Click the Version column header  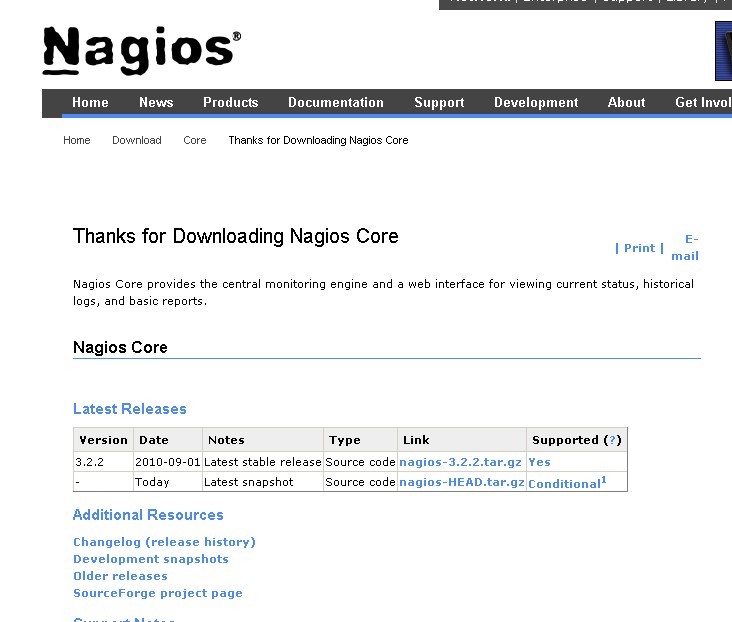103,440
